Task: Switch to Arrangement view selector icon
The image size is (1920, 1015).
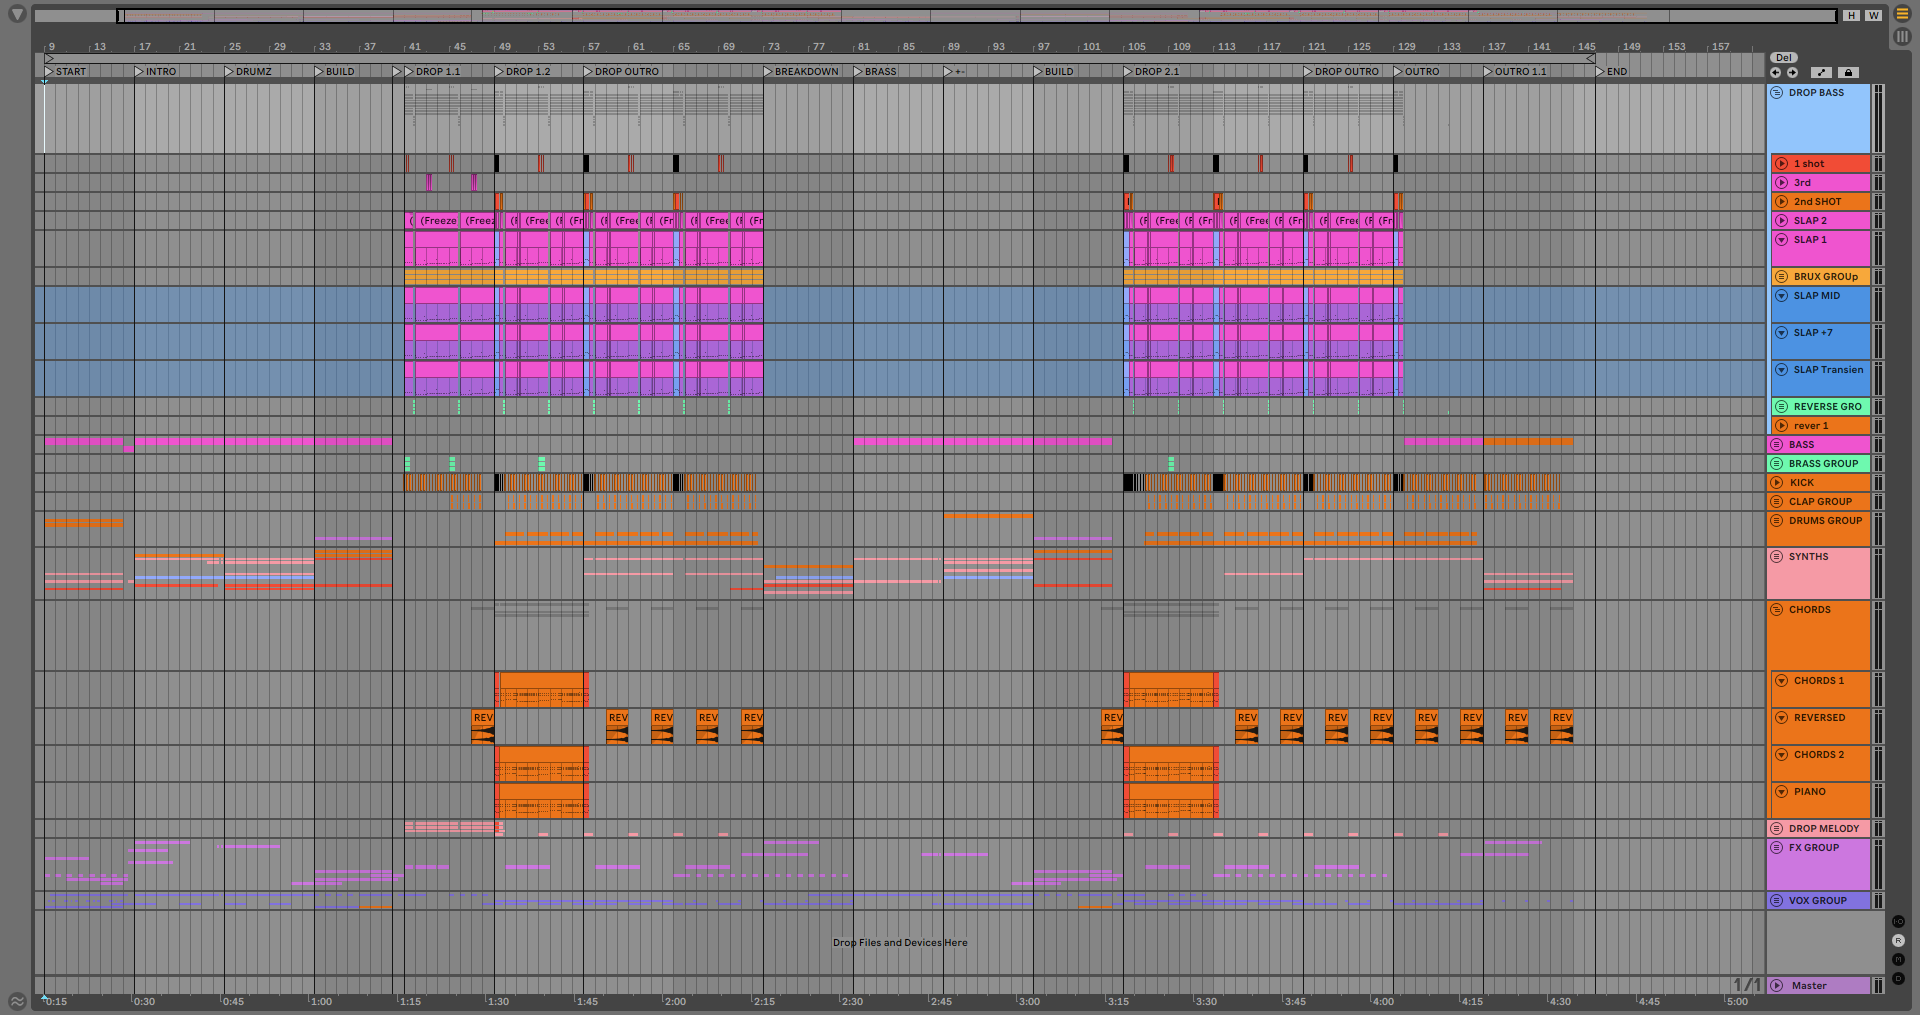Action: (1902, 14)
